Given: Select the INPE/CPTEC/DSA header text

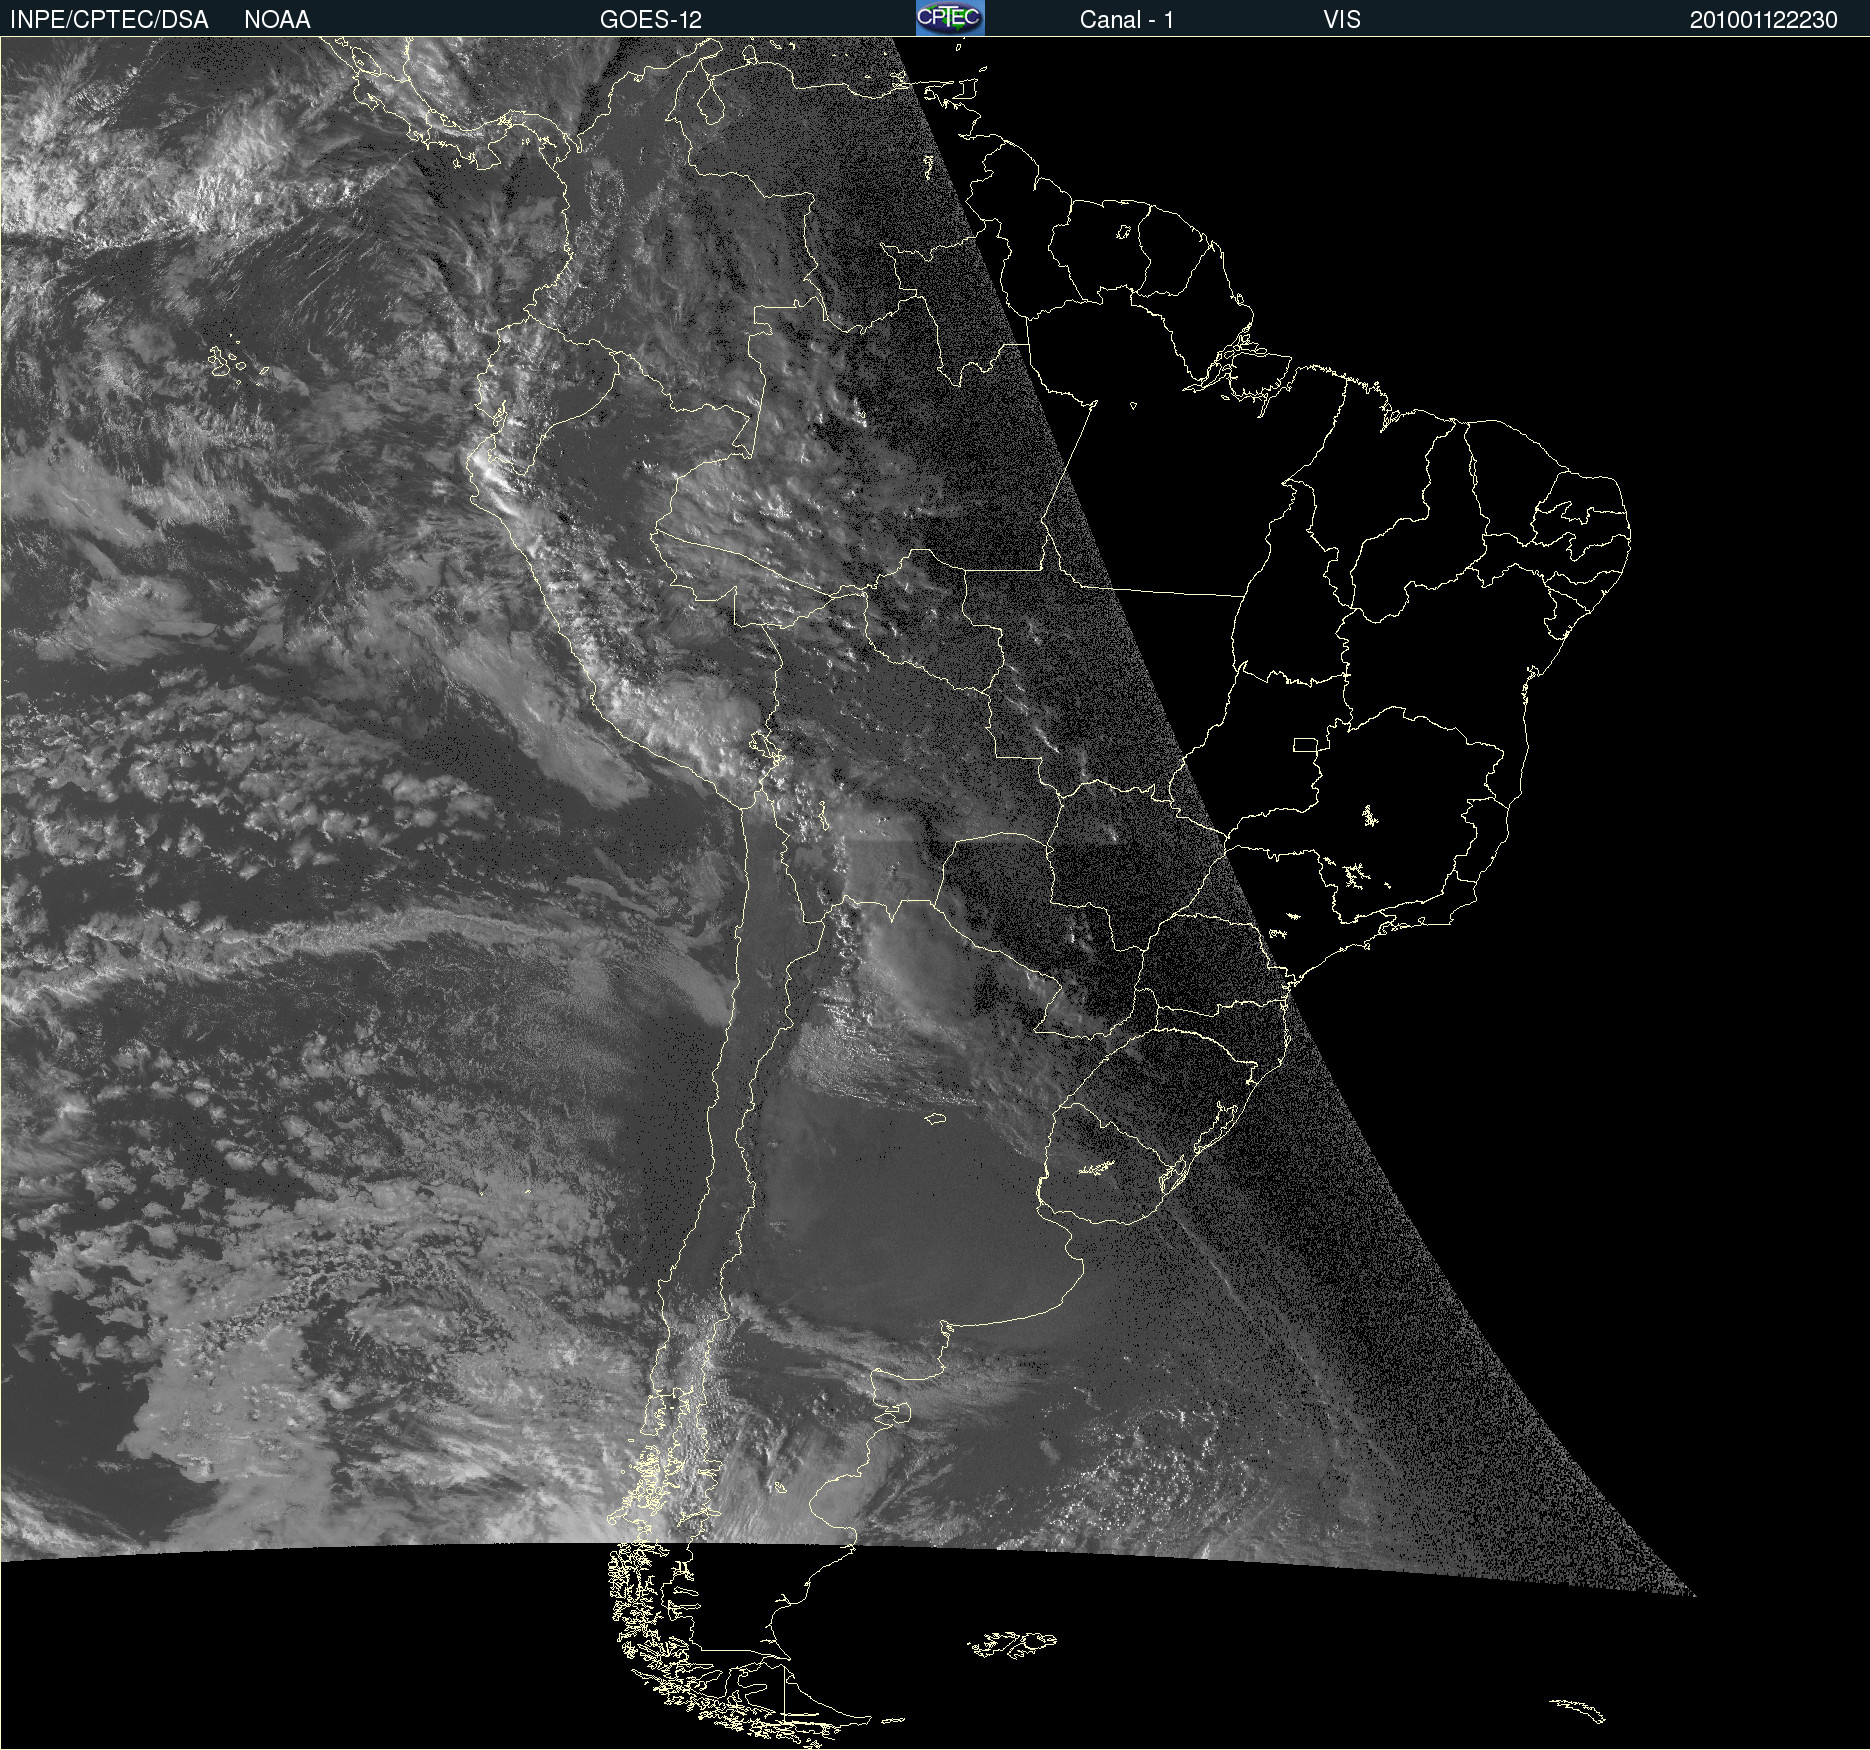Looking at the screenshot, I should tap(109, 20).
